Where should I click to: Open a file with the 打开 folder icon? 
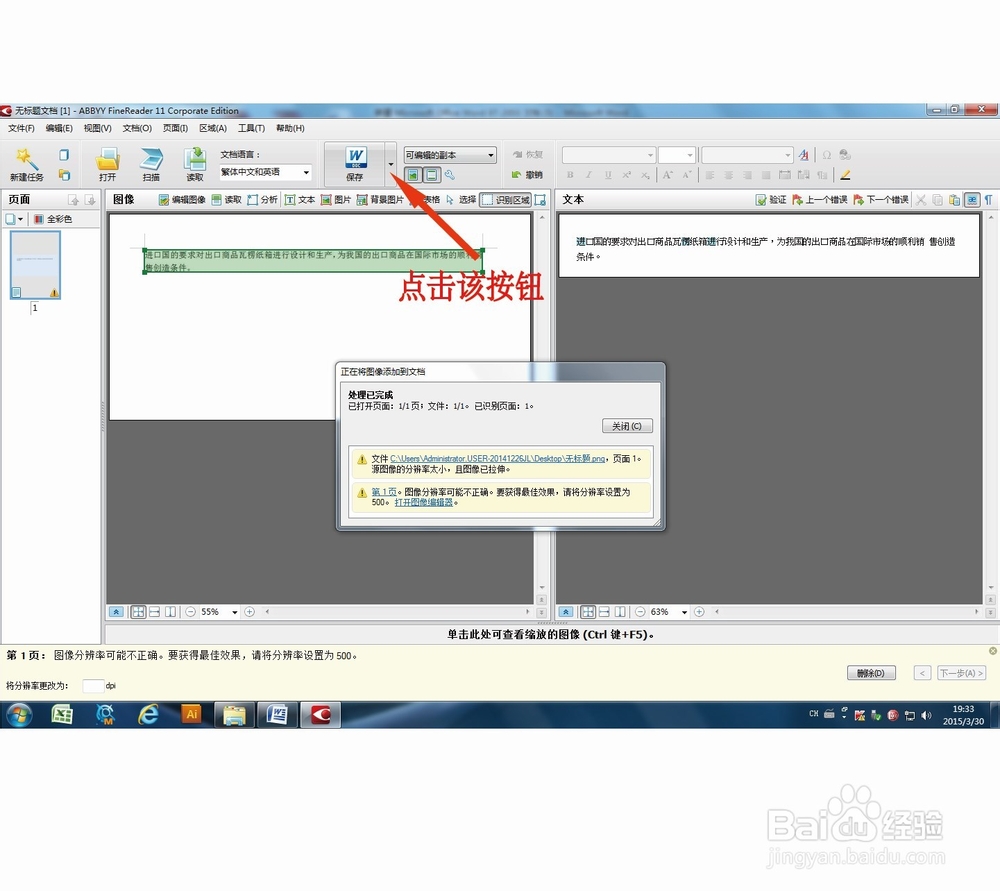click(107, 165)
